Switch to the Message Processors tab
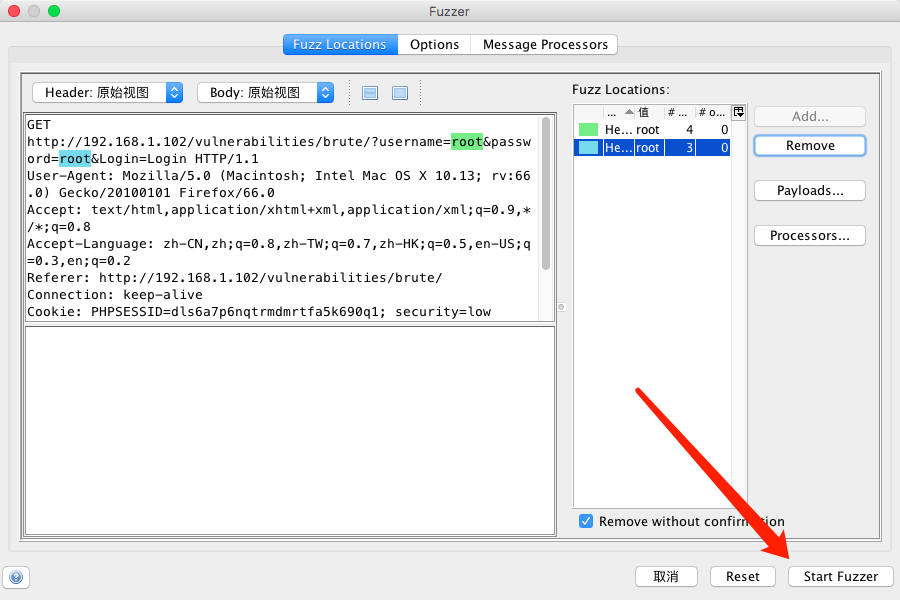The height and width of the screenshot is (600, 900). click(544, 44)
